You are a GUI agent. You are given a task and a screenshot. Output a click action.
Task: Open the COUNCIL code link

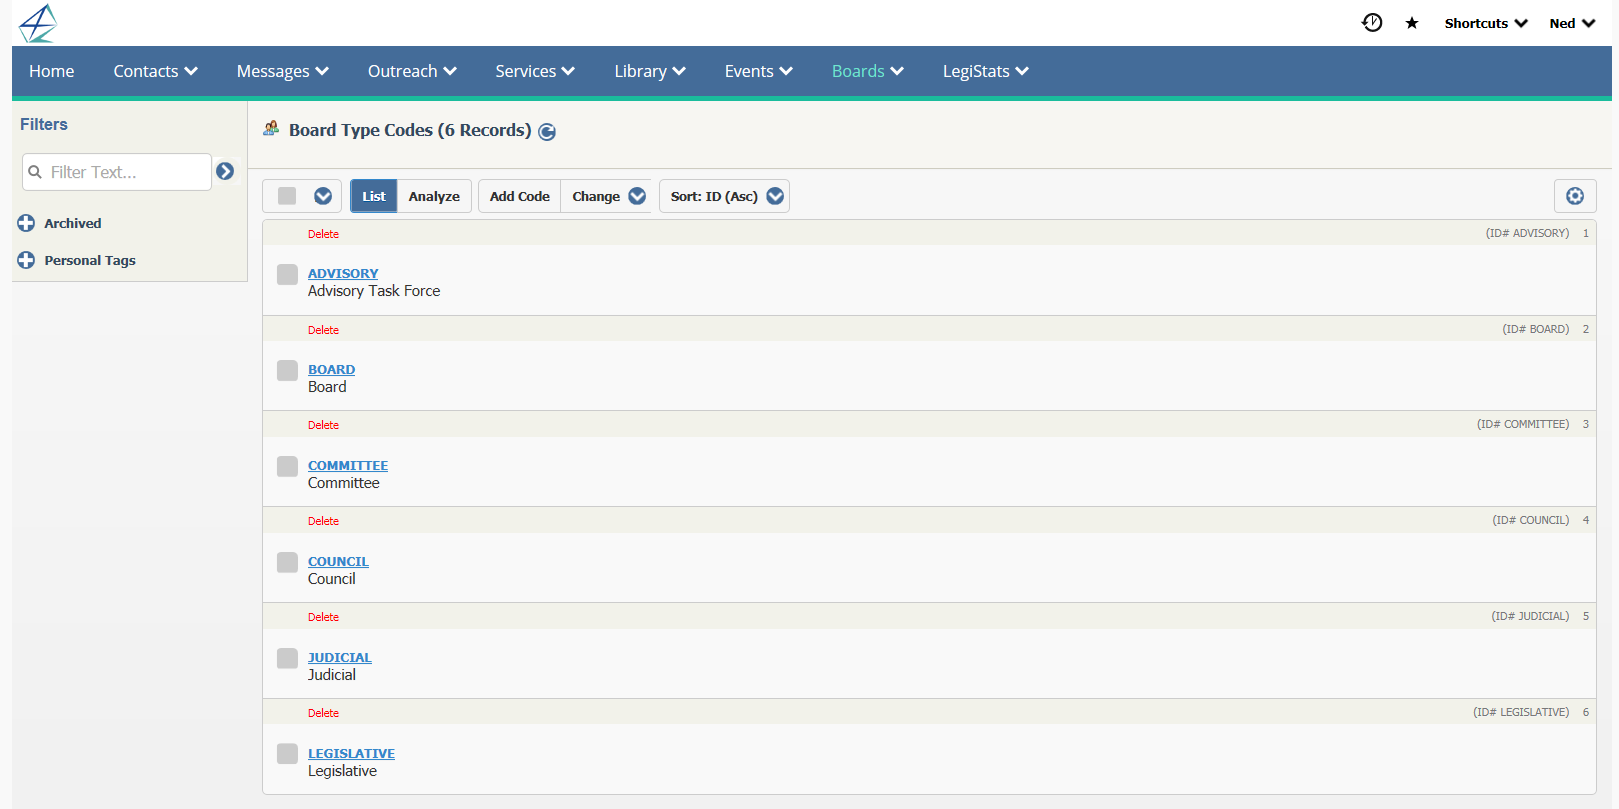point(338,561)
